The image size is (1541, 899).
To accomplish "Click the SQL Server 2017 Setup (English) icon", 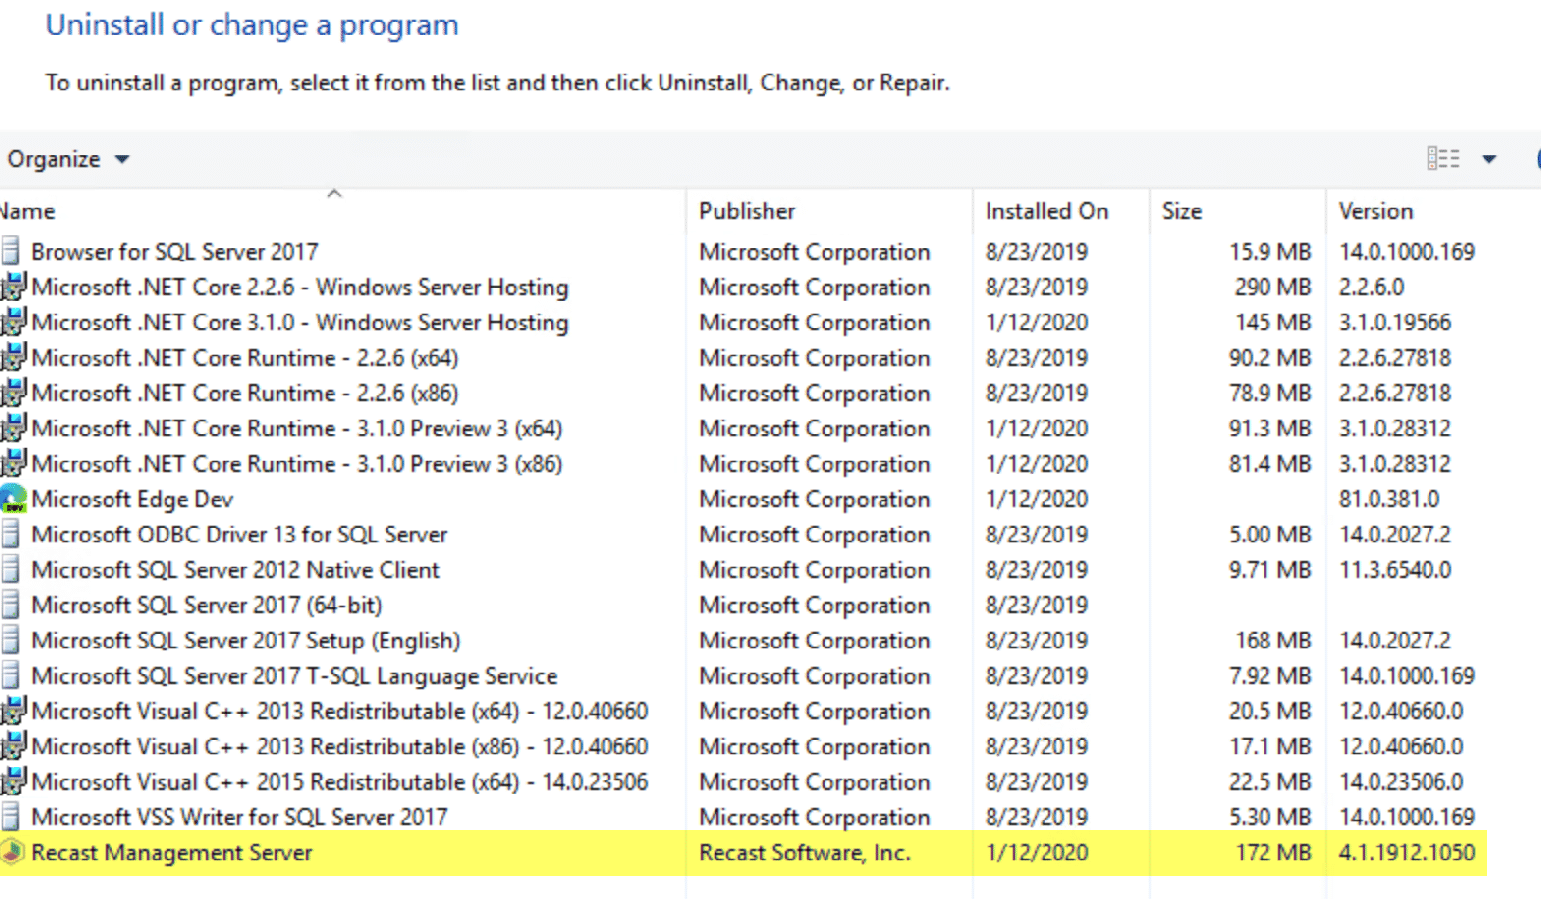I will (x=11, y=640).
